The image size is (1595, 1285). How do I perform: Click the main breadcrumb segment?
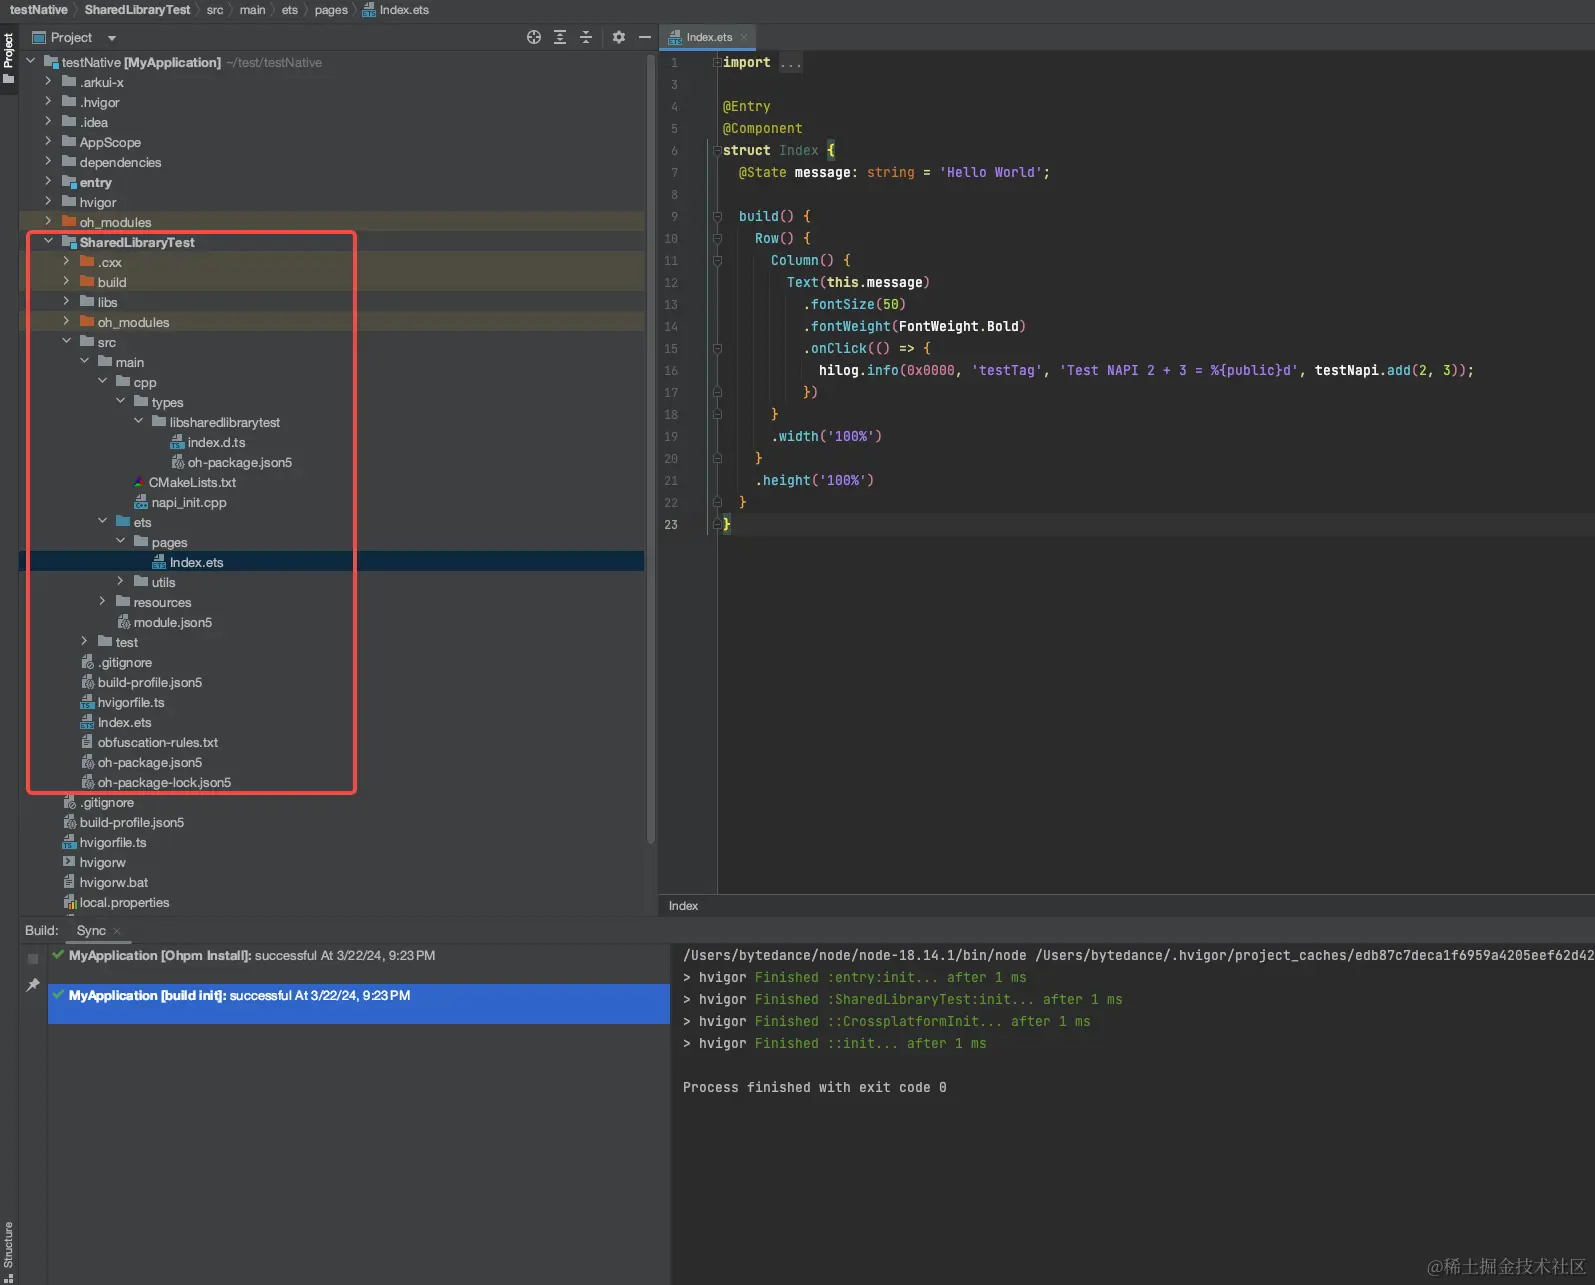coord(253,10)
